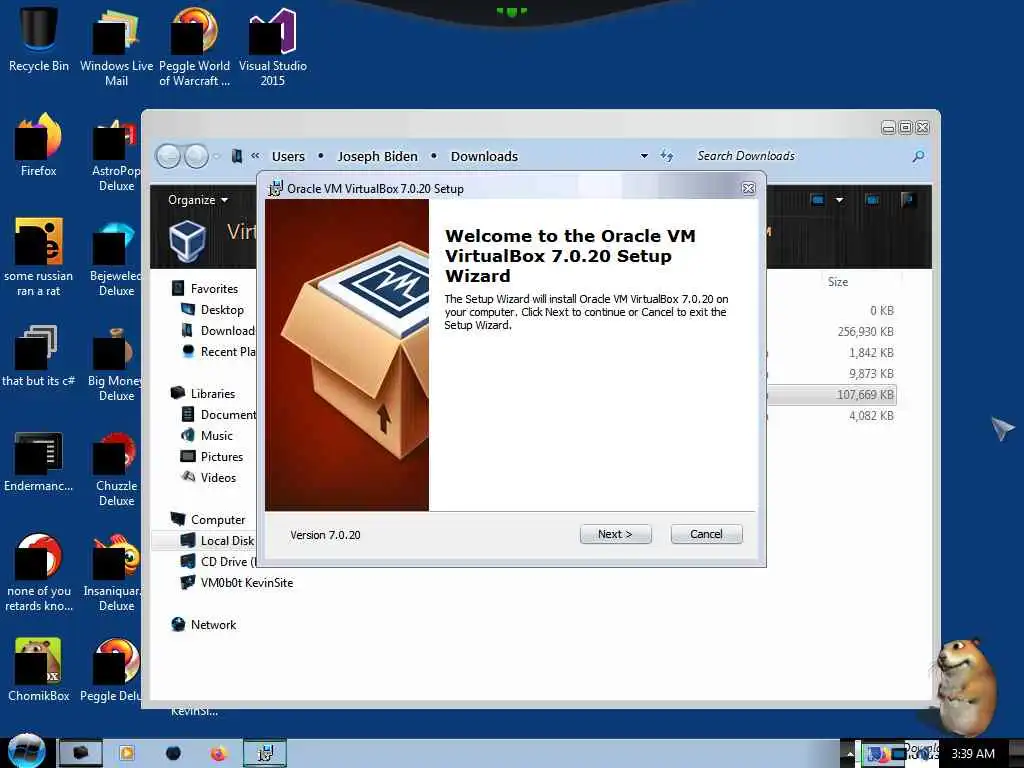Screen dimensions: 1024x768
Task: Select Users in the address breadcrumb
Action: (x=288, y=157)
